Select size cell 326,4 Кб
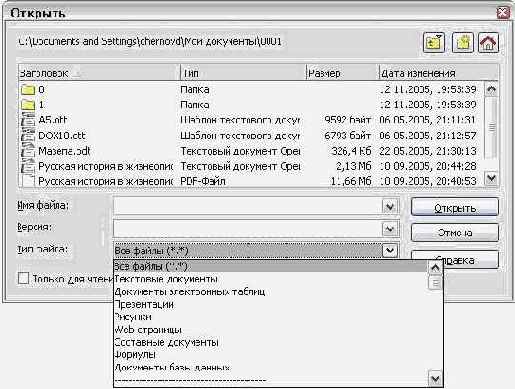Image resolution: width=515 pixels, height=389 pixels. 351,151
